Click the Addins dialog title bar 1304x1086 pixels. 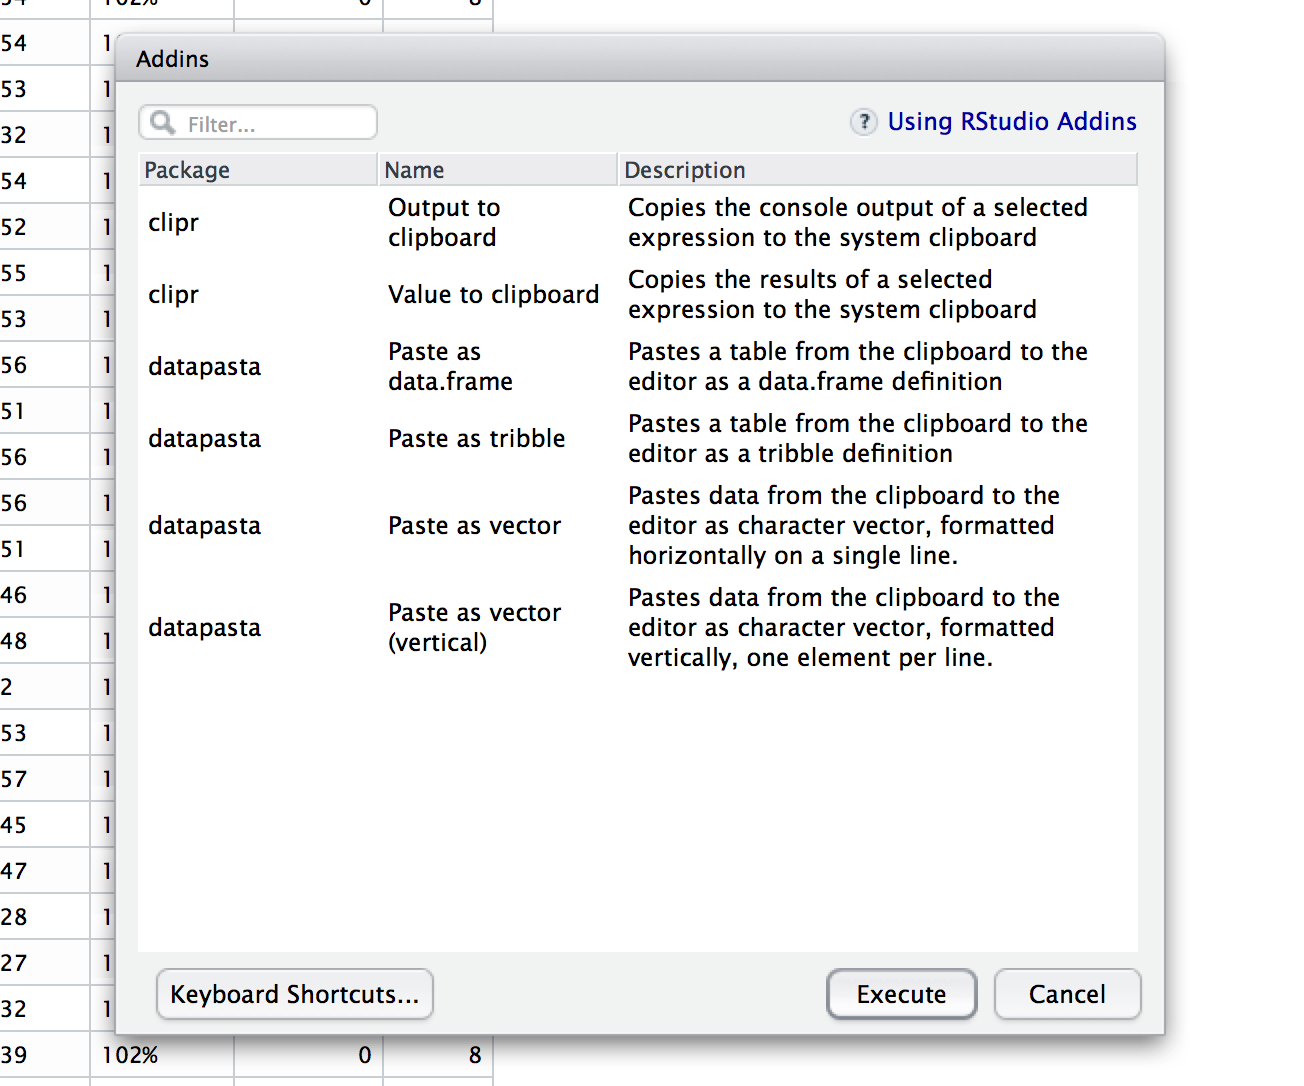point(640,59)
